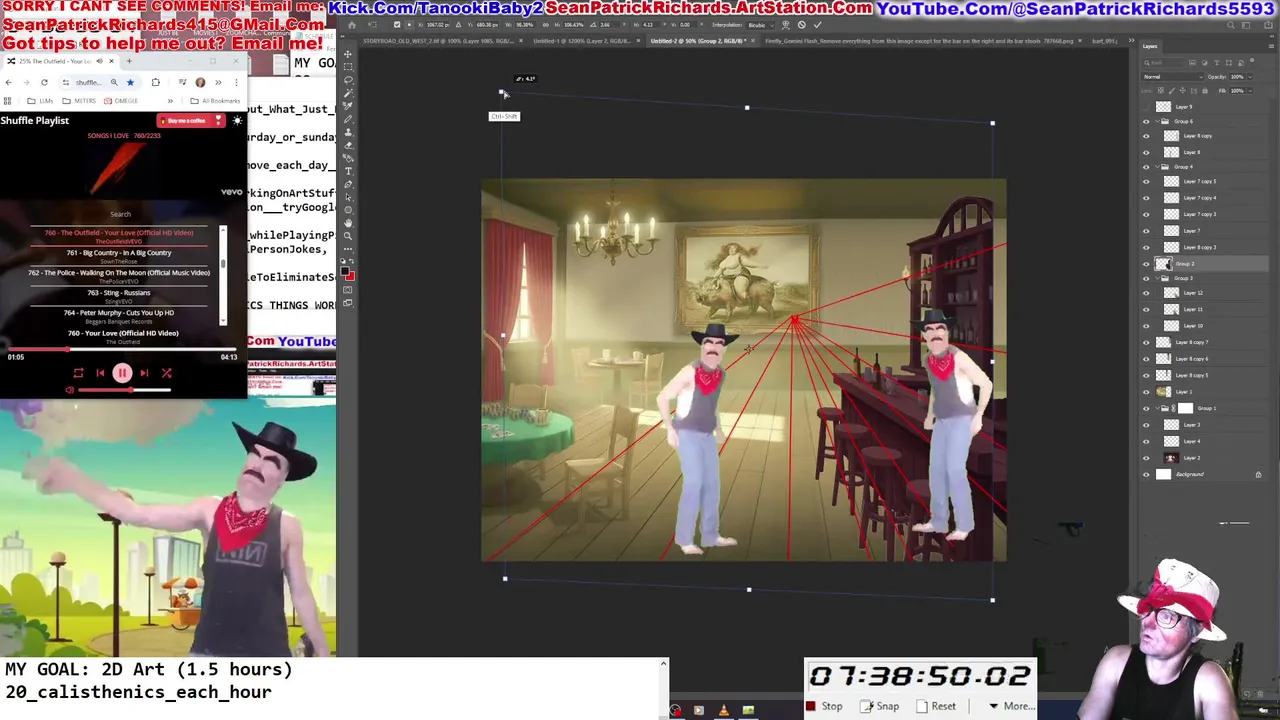Toggle shuffle in the music player
1280x720 pixels.
[166, 373]
